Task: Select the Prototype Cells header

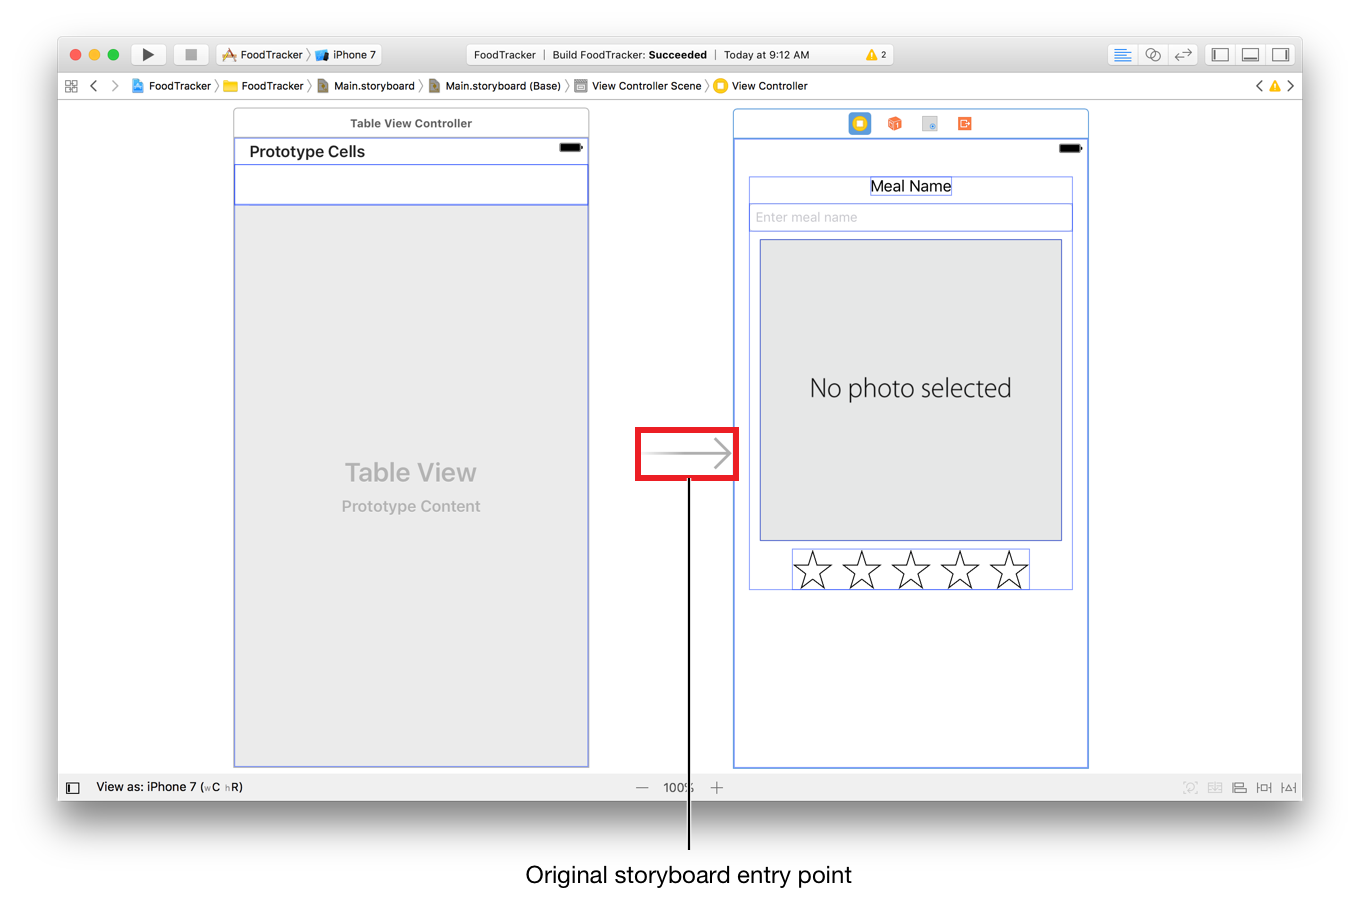Action: pos(307,152)
